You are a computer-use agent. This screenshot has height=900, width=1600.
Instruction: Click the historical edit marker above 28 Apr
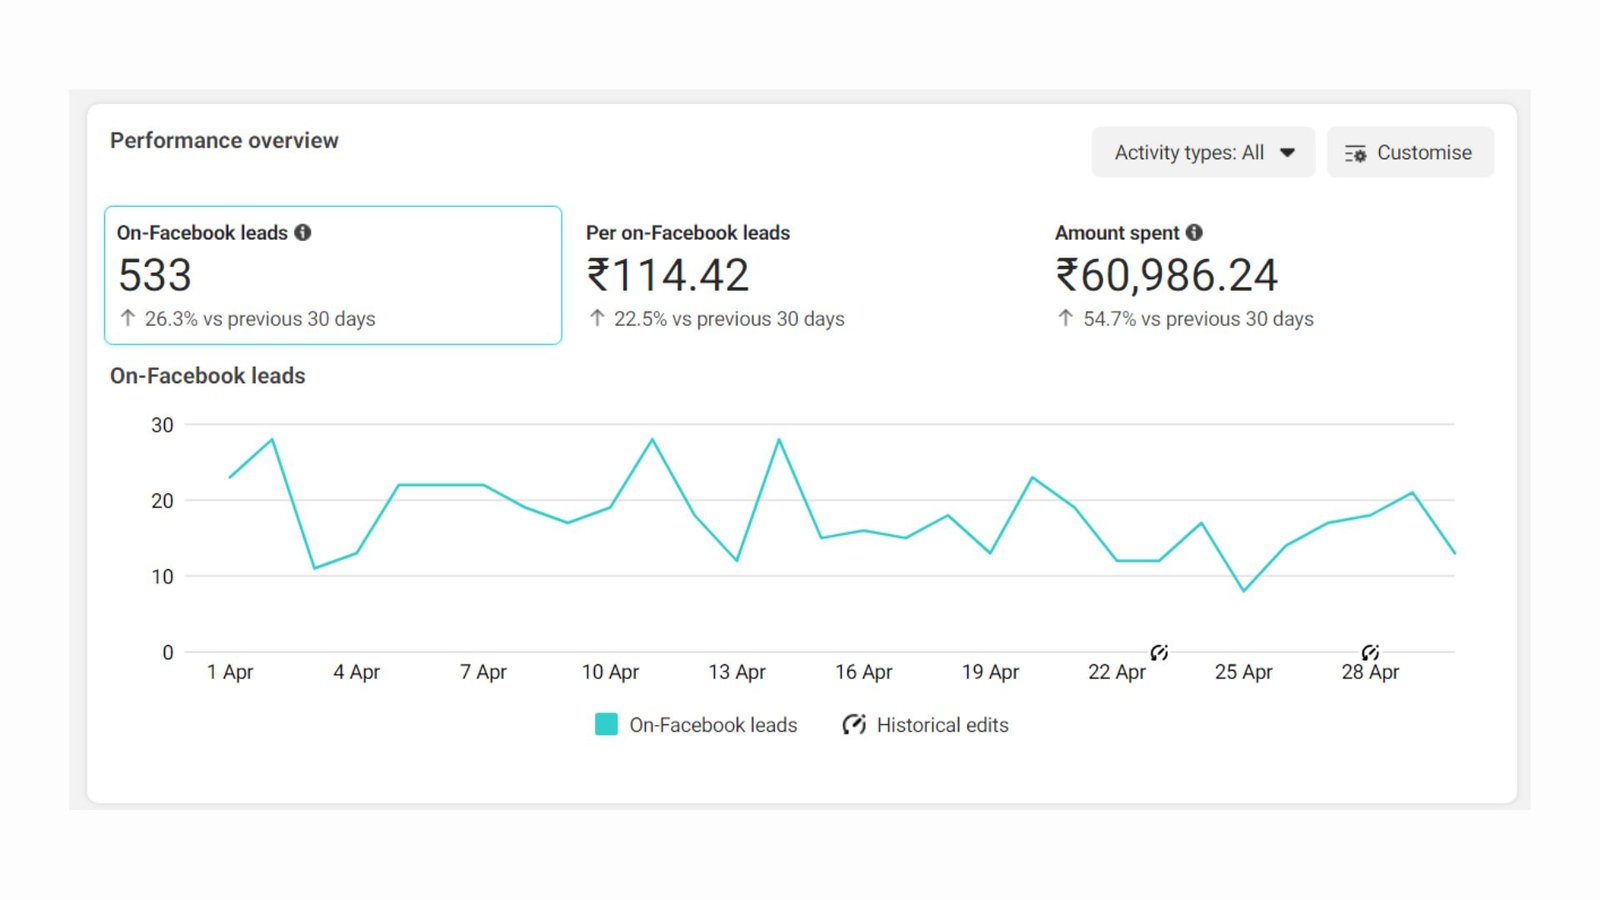click(x=1370, y=653)
